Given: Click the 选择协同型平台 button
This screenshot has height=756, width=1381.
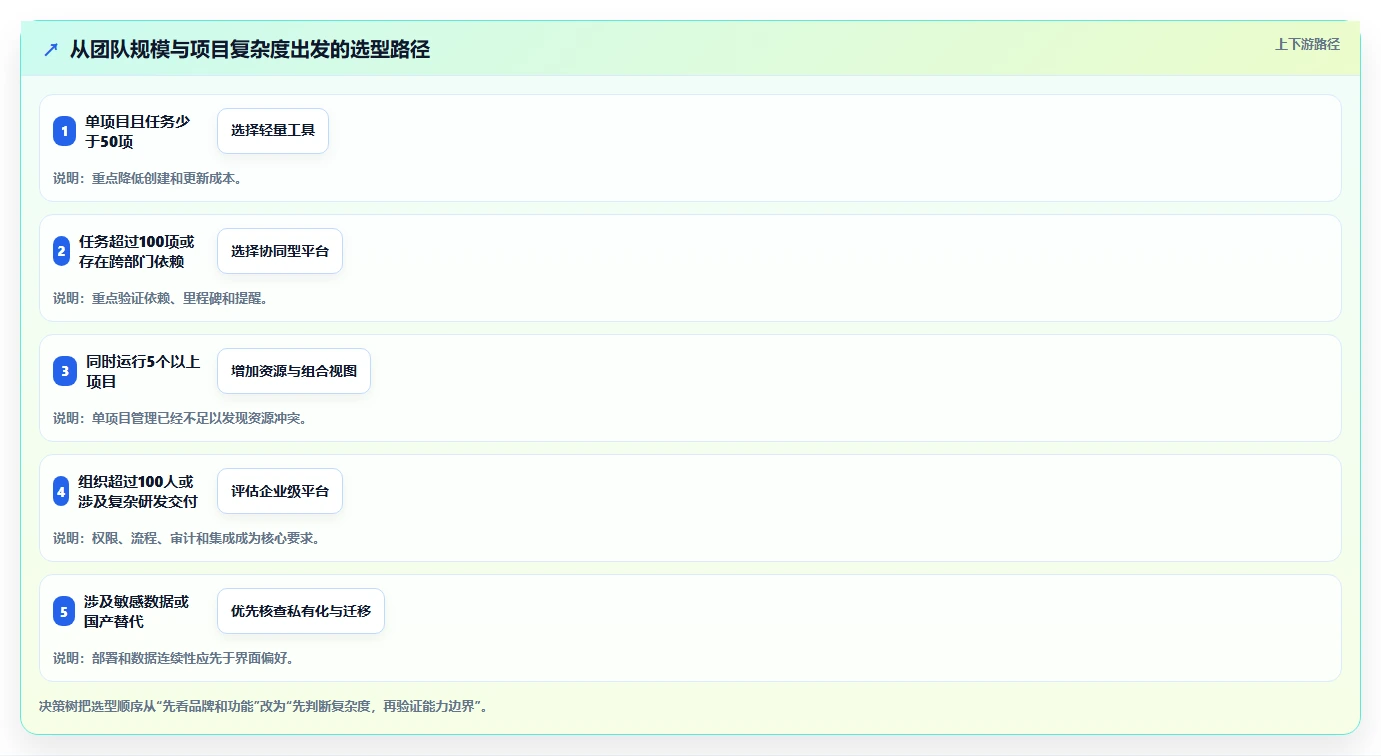Looking at the screenshot, I should [280, 251].
